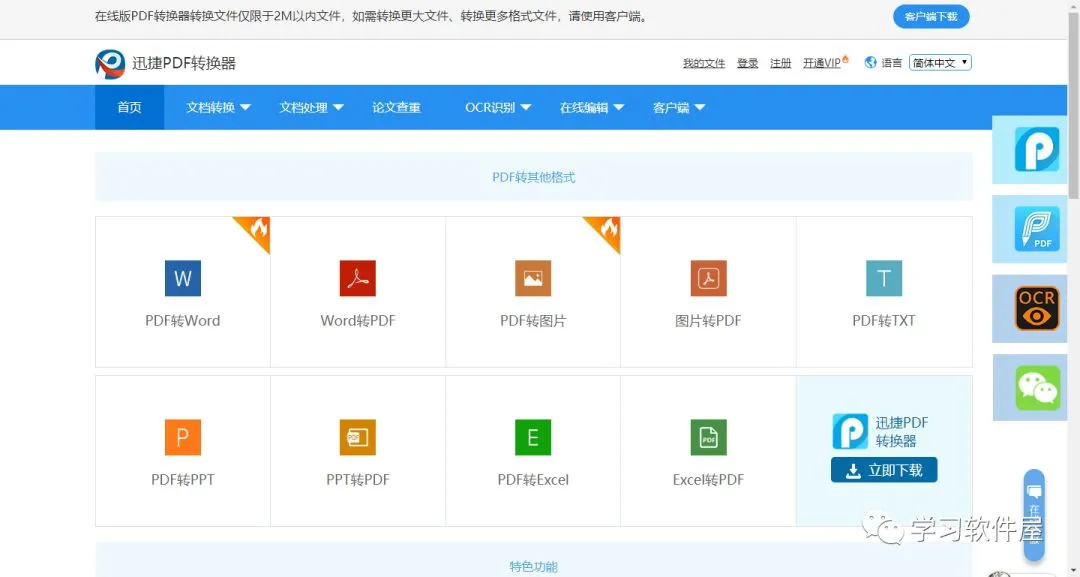Click the PDF转其他格式 section header
The image size is (1080, 577).
534,178
